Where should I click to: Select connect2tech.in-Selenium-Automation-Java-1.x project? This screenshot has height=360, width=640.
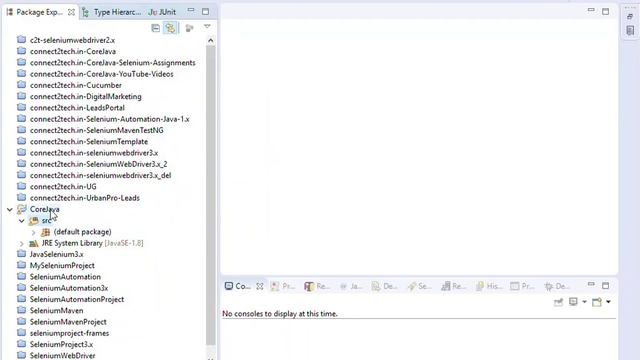[x=109, y=119]
